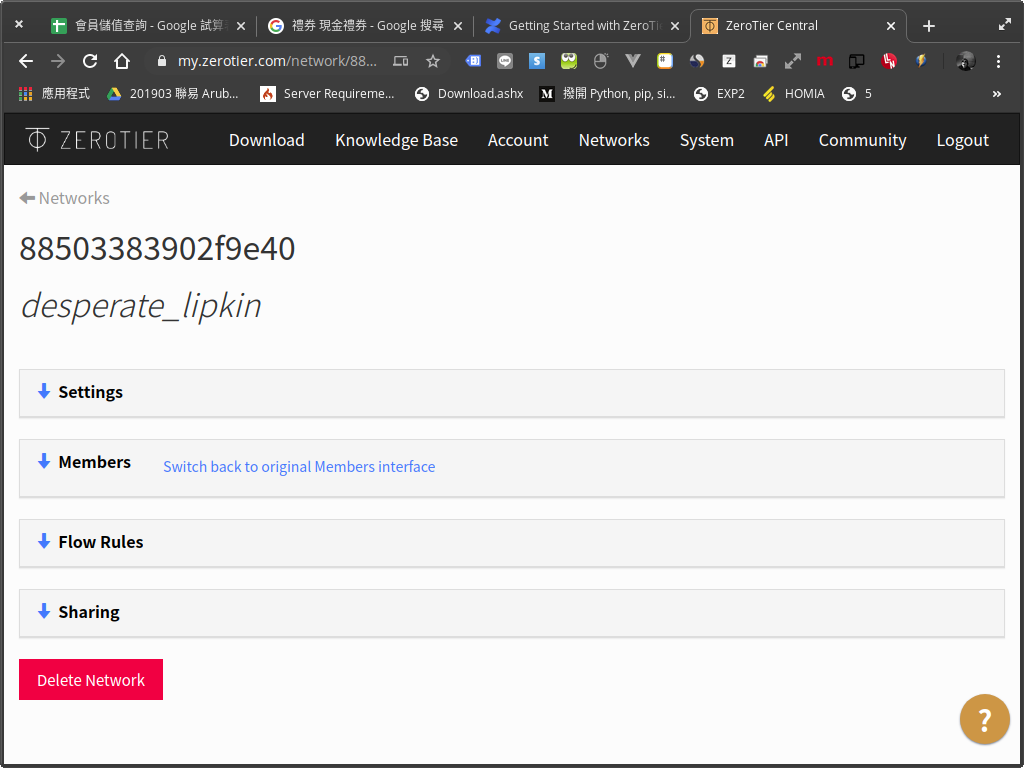
Task: Visit the Community page
Action: [x=862, y=140]
